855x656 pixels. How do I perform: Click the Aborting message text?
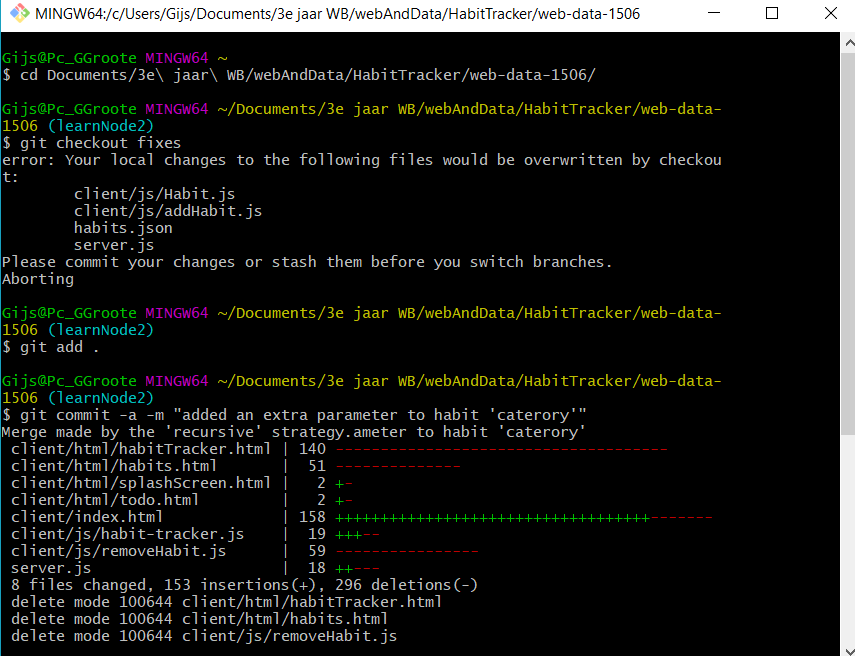[x=37, y=278]
